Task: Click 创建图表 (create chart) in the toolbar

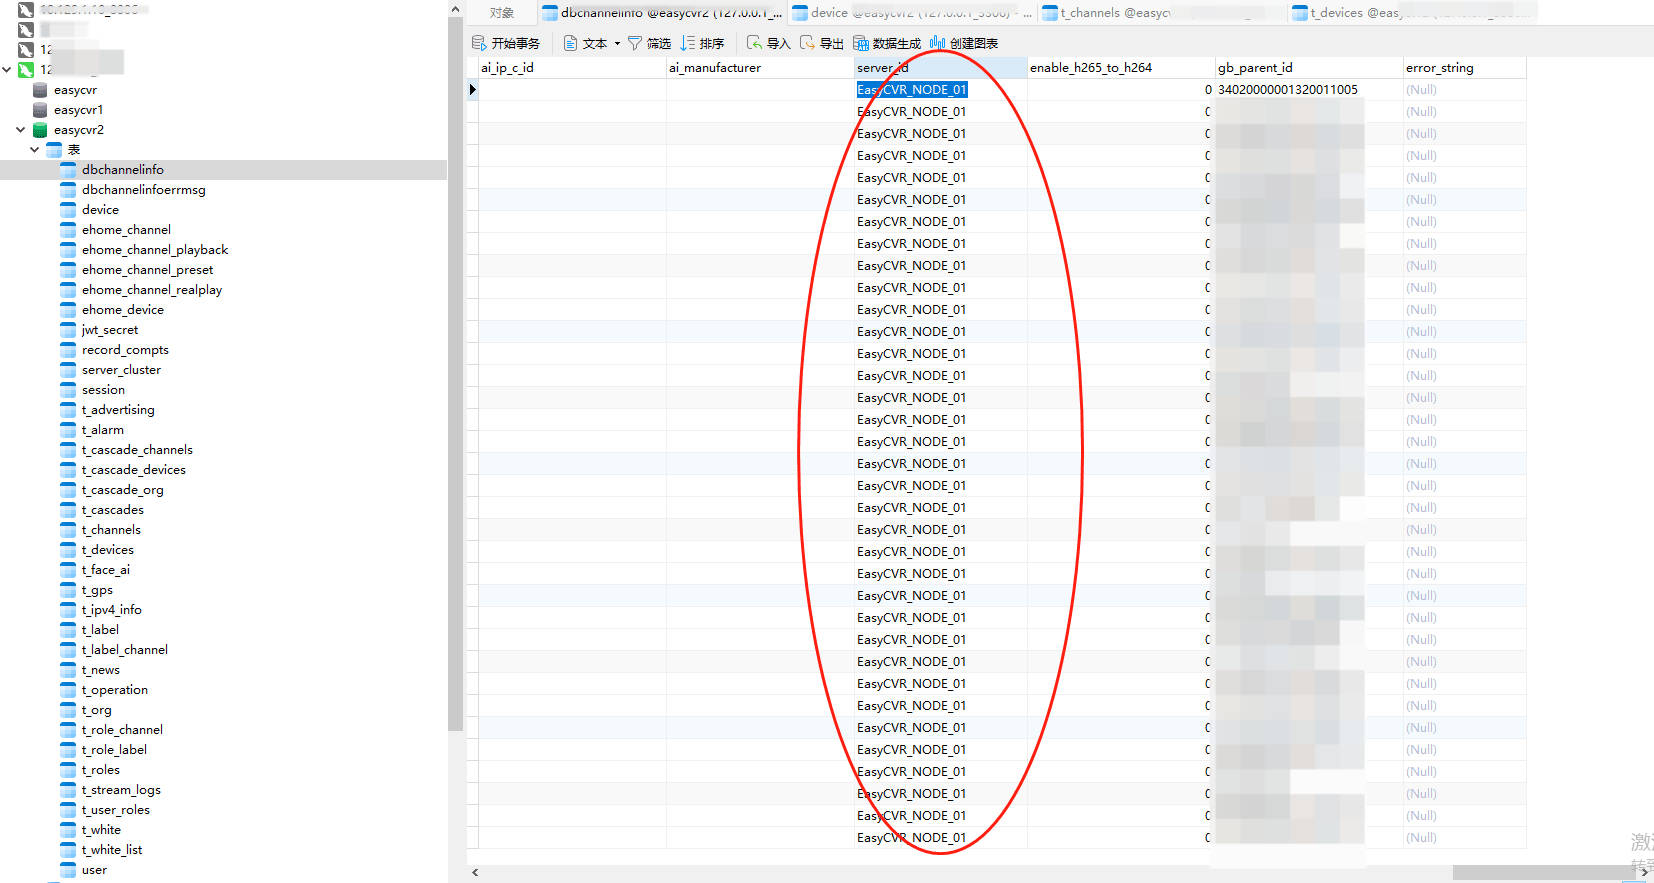Action: tap(964, 43)
